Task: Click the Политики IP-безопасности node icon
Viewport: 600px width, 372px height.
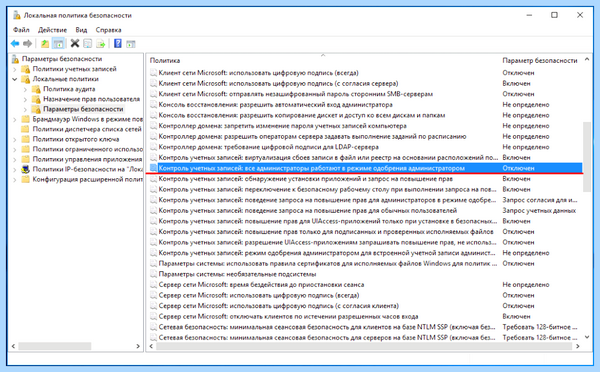Action: (x=26, y=169)
